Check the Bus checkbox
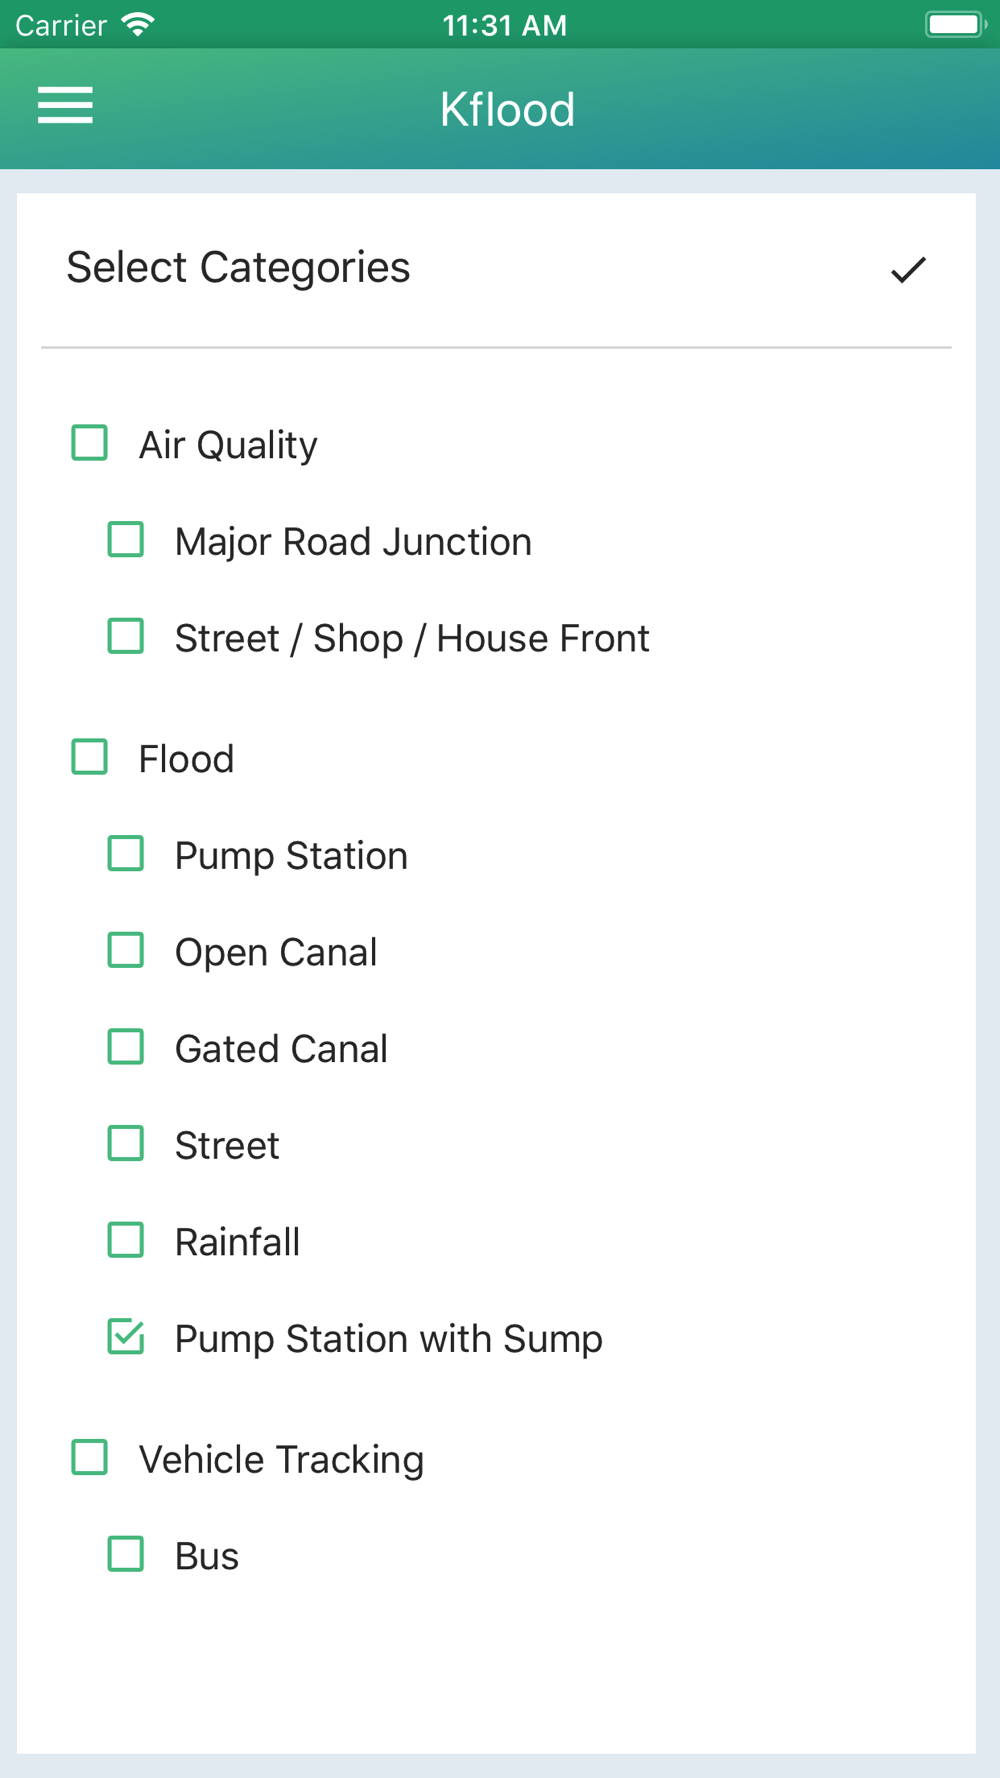Viewport: 1000px width, 1778px height. pos(126,1554)
